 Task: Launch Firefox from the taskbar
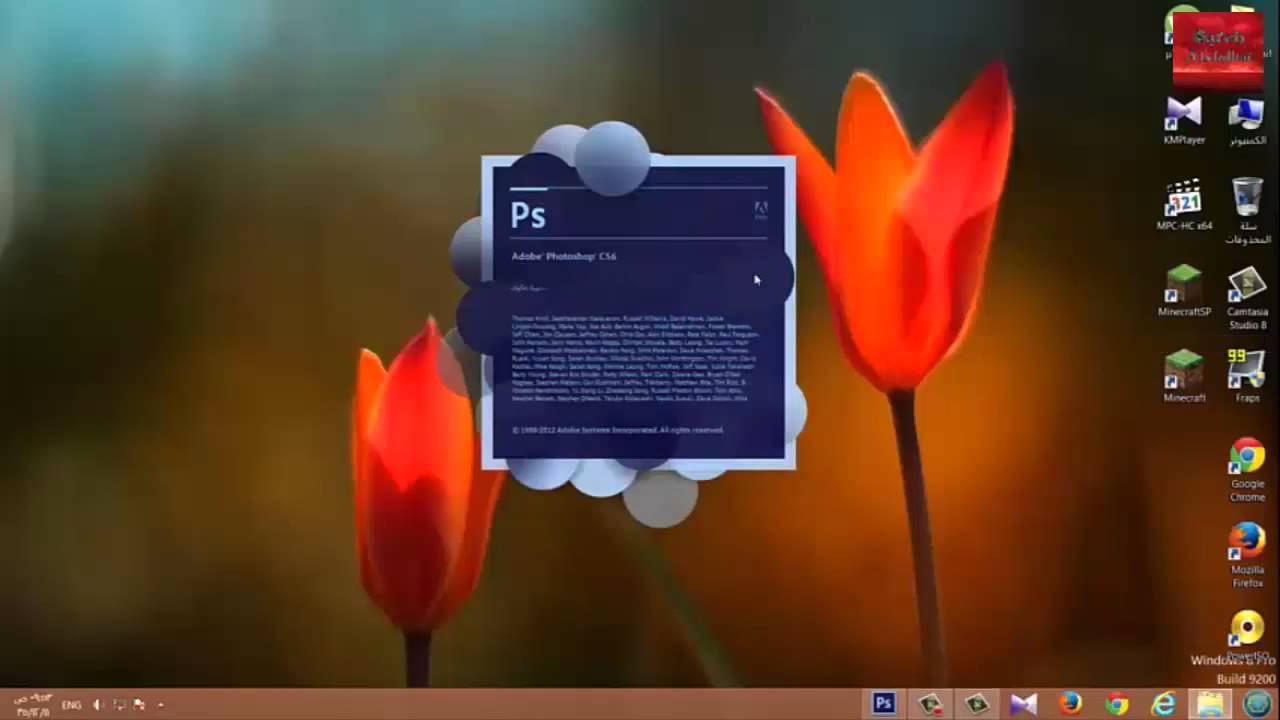pos(1070,704)
